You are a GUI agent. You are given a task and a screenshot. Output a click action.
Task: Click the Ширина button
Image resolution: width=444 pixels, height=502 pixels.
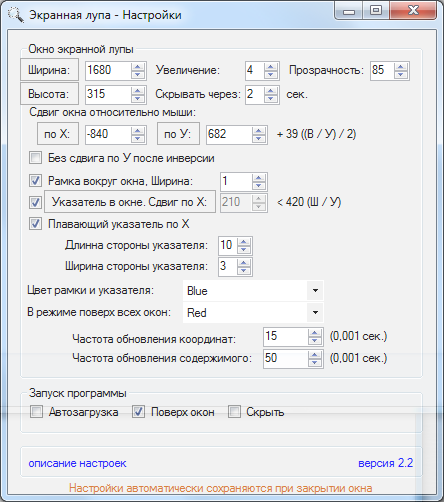49,70
